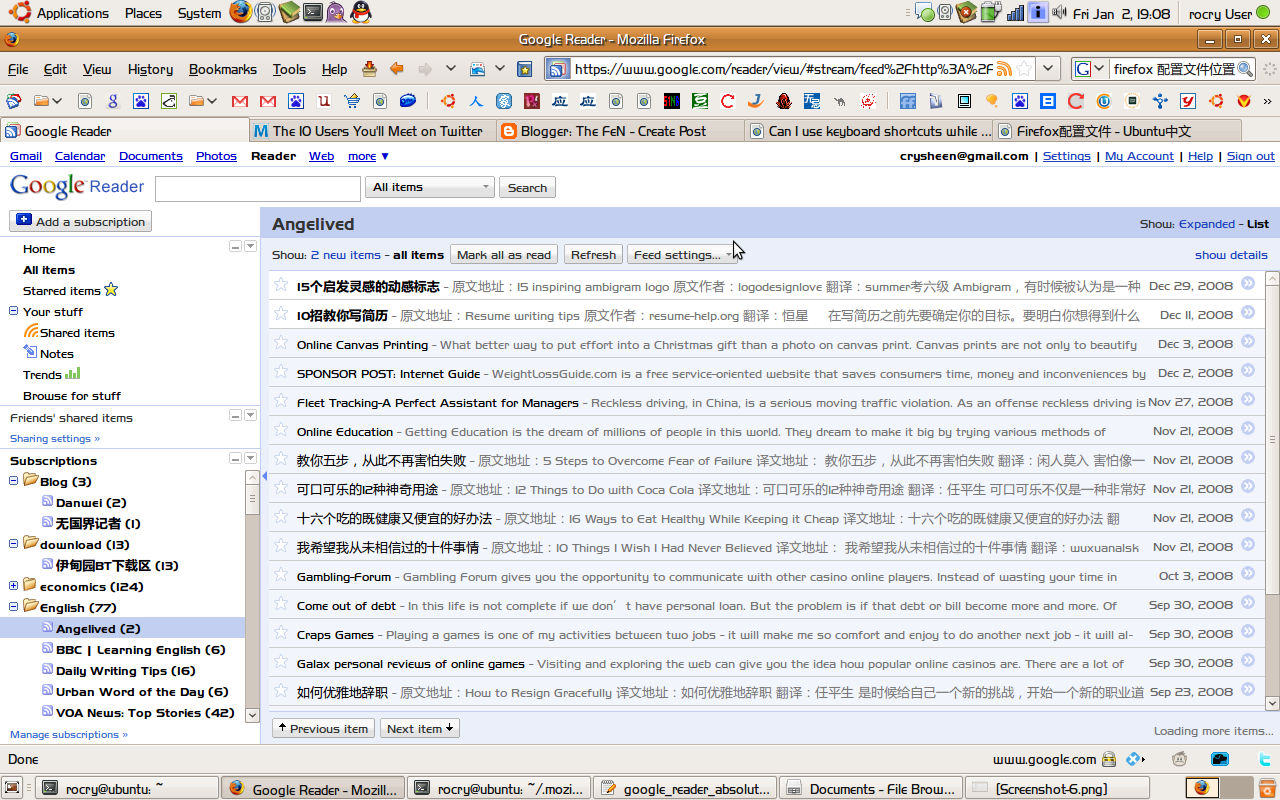Screen dimensions: 1280x800
Task: Select the Daily Writing Tips feed
Action: pyautogui.click(x=126, y=670)
